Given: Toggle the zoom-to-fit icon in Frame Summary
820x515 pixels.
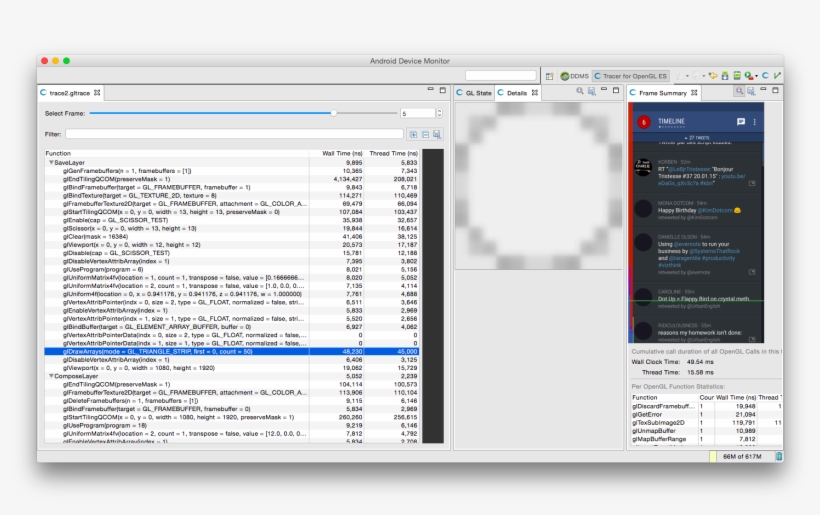Looking at the screenshot, I should pyautogui.click(x=739, y=91).
